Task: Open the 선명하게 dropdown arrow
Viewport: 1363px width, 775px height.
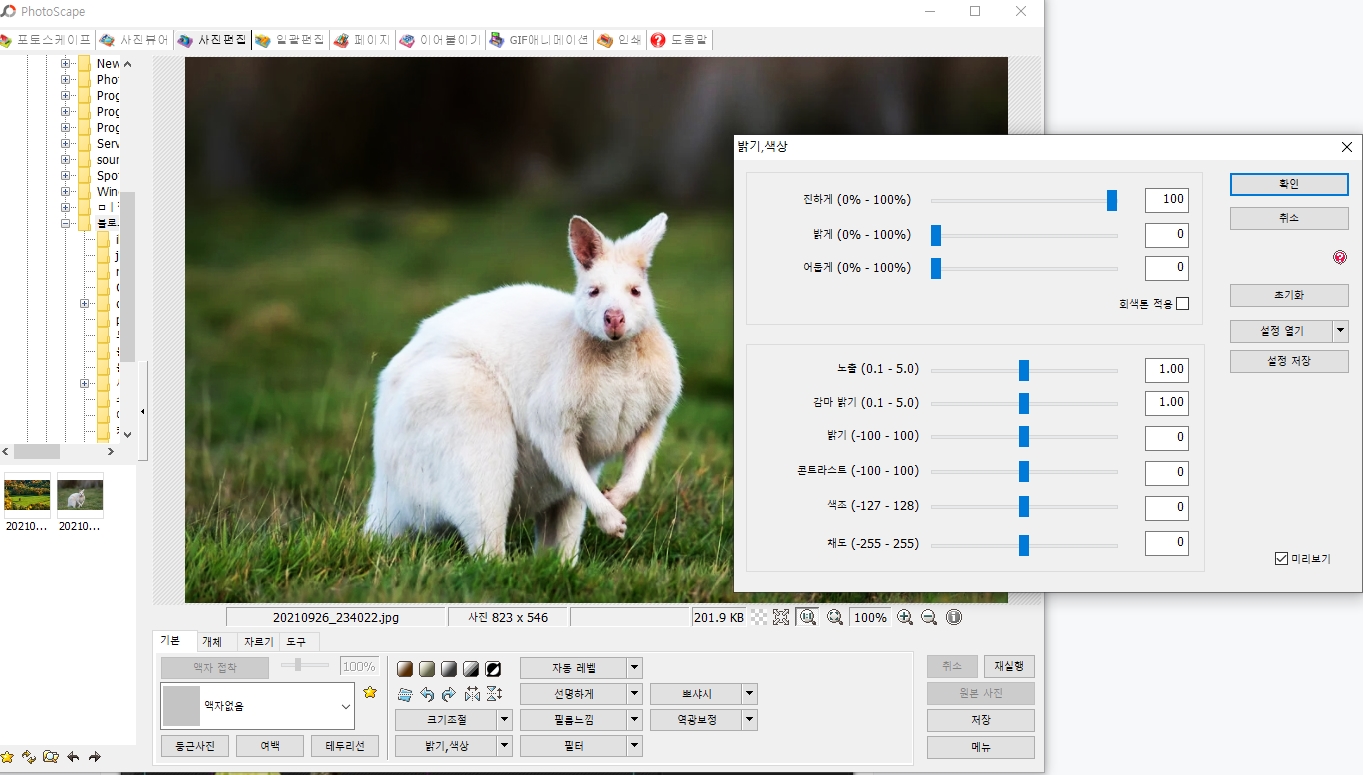Action: tap(635, 693)
